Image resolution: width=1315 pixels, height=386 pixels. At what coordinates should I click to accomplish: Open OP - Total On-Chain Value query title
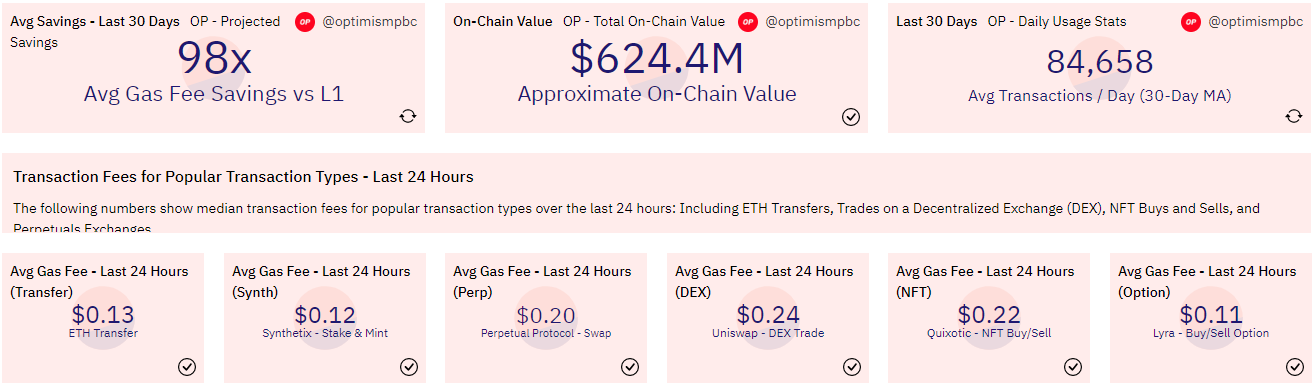(x=644, y=21)
